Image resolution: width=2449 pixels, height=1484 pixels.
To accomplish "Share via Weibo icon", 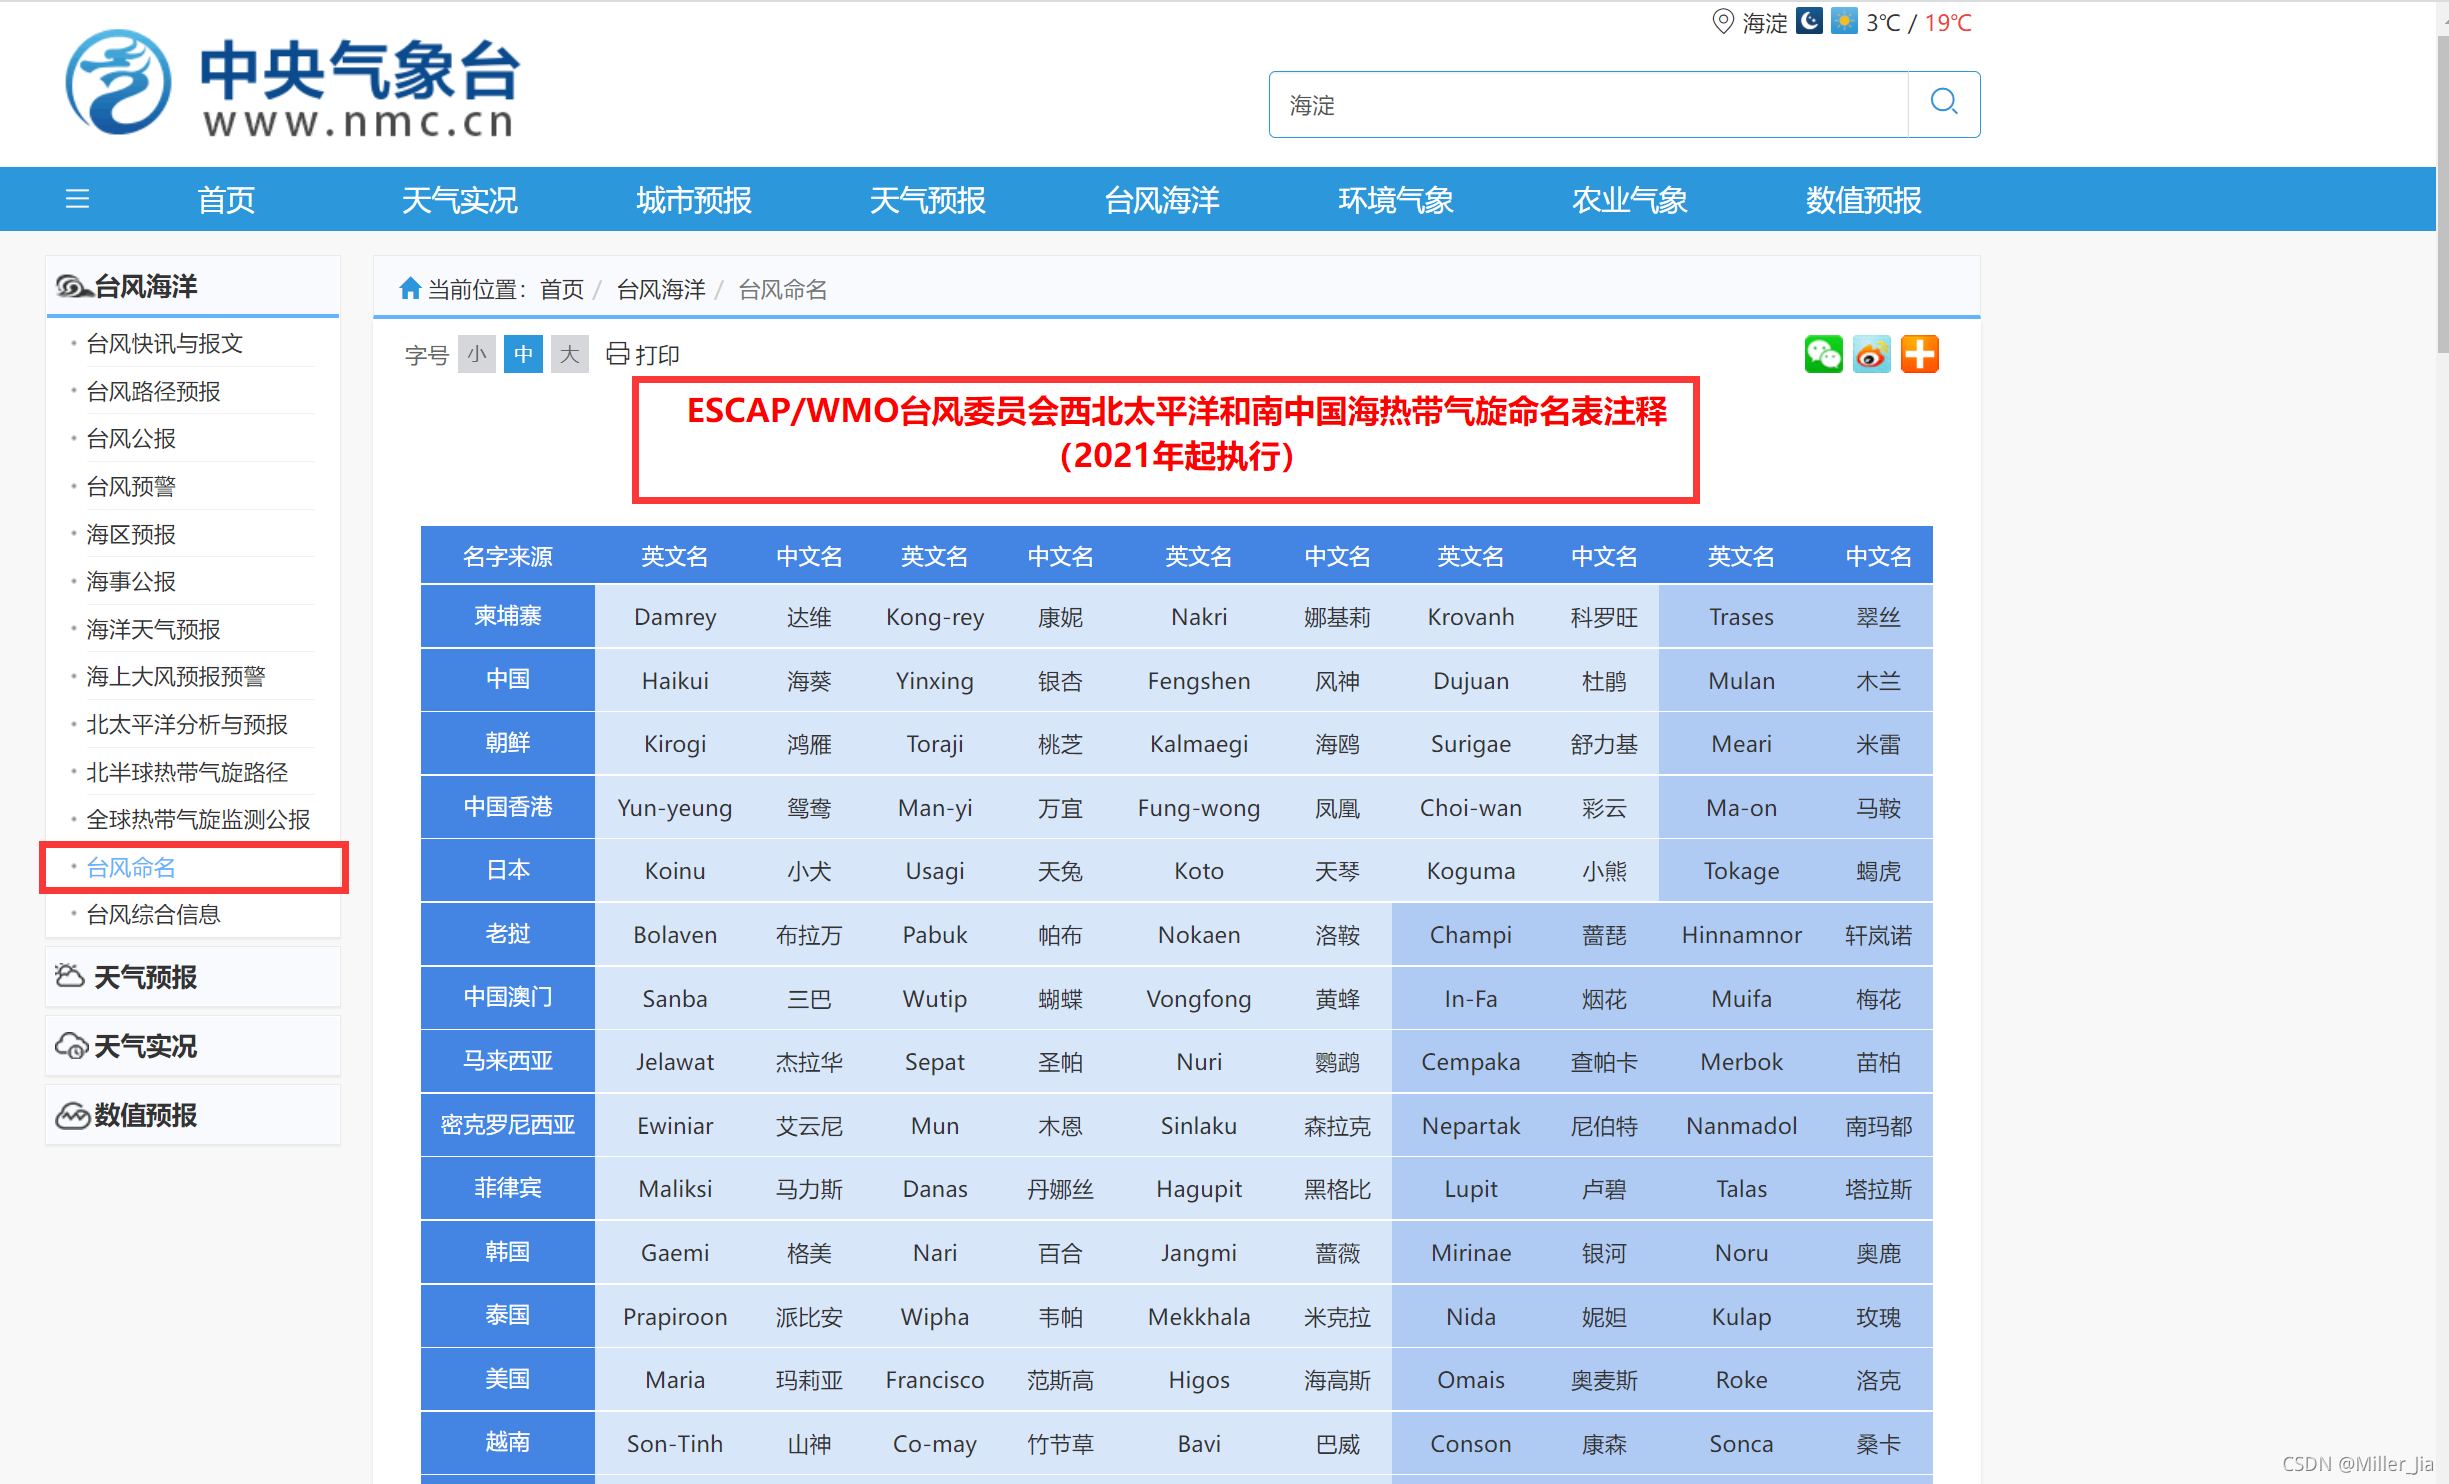I will [1871, 354].
